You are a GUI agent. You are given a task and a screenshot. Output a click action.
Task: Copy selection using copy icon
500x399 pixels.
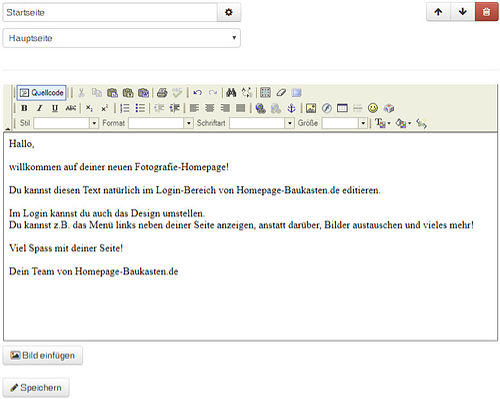click(97, 93)
